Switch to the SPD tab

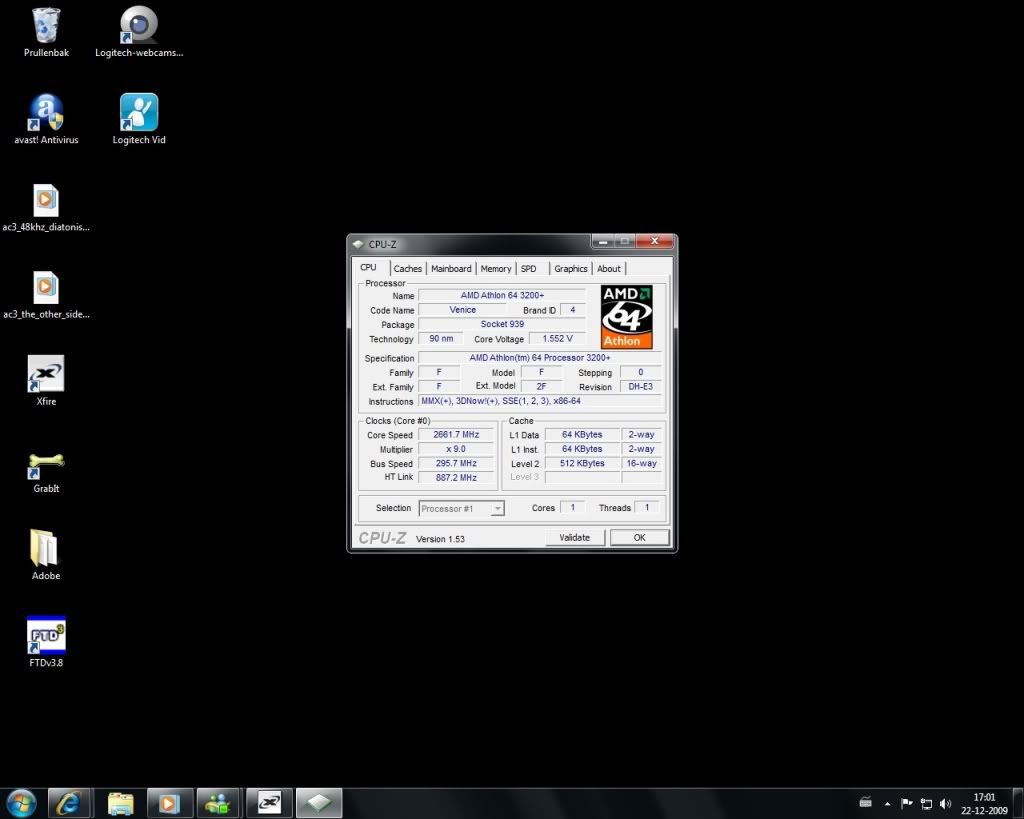click(x=528, y=268)
